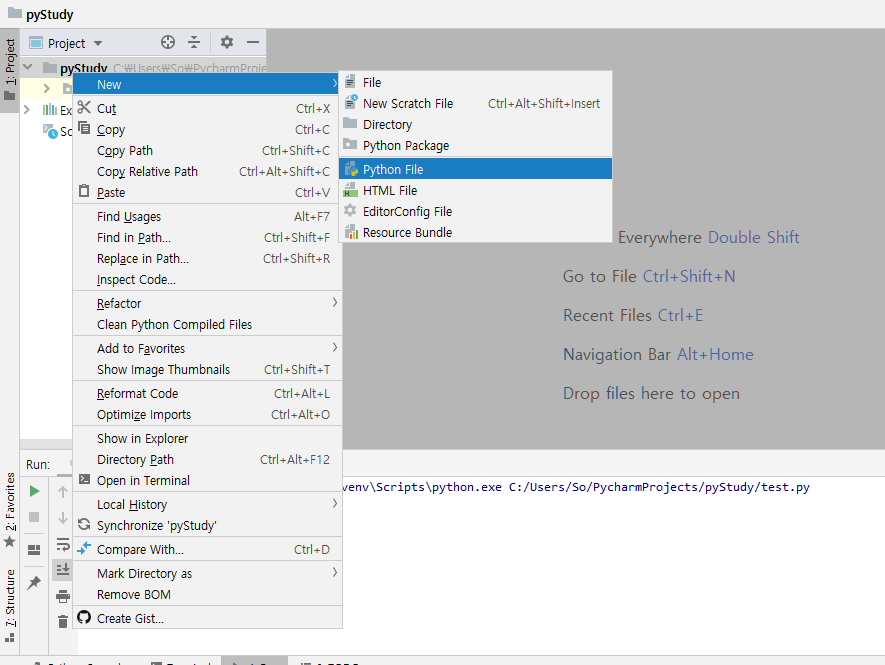Viewport: 885px width, 665px height.
Task: Click the restore layout icon in Run panel
Action: click(x=34, y=550)
